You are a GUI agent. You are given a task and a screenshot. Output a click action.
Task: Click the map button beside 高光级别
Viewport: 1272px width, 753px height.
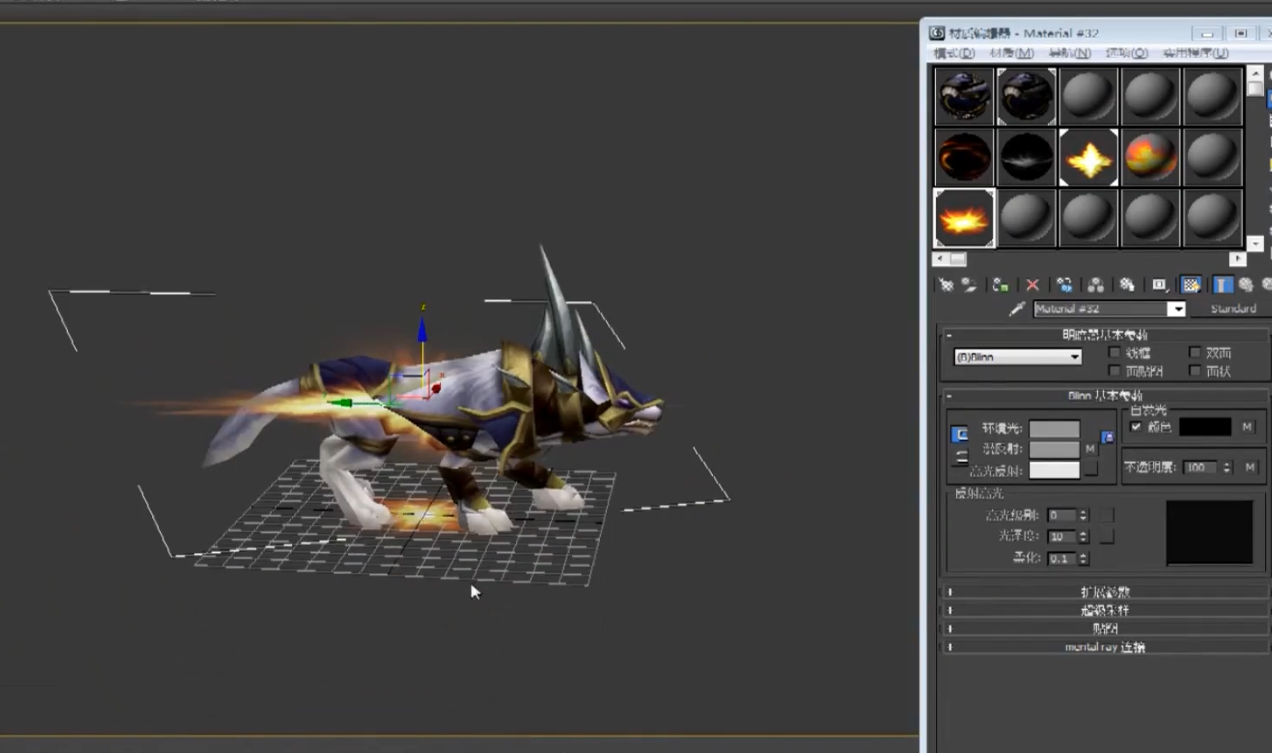pos(1106,515)
